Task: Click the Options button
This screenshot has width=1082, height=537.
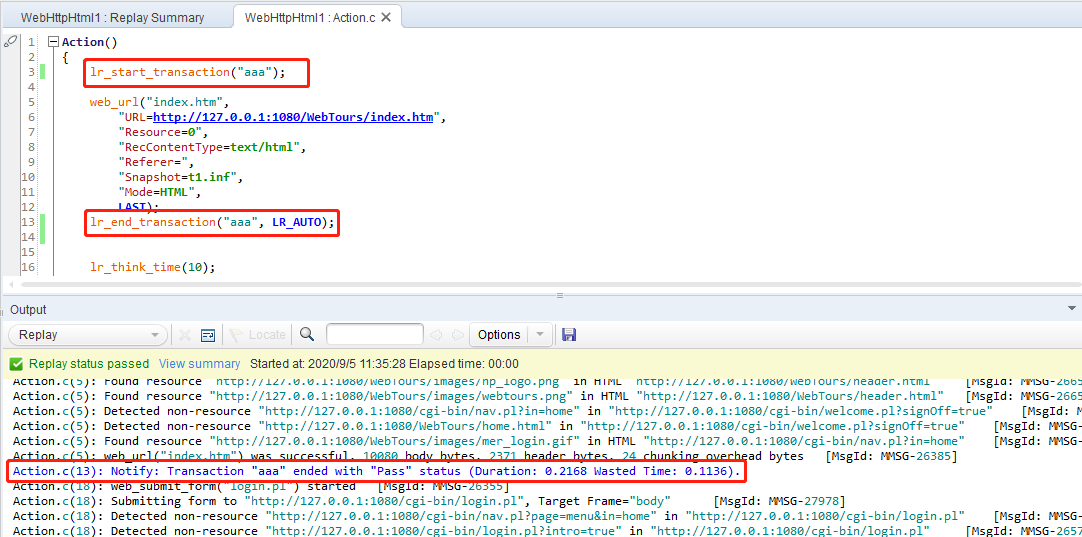Action: point(499,335)
